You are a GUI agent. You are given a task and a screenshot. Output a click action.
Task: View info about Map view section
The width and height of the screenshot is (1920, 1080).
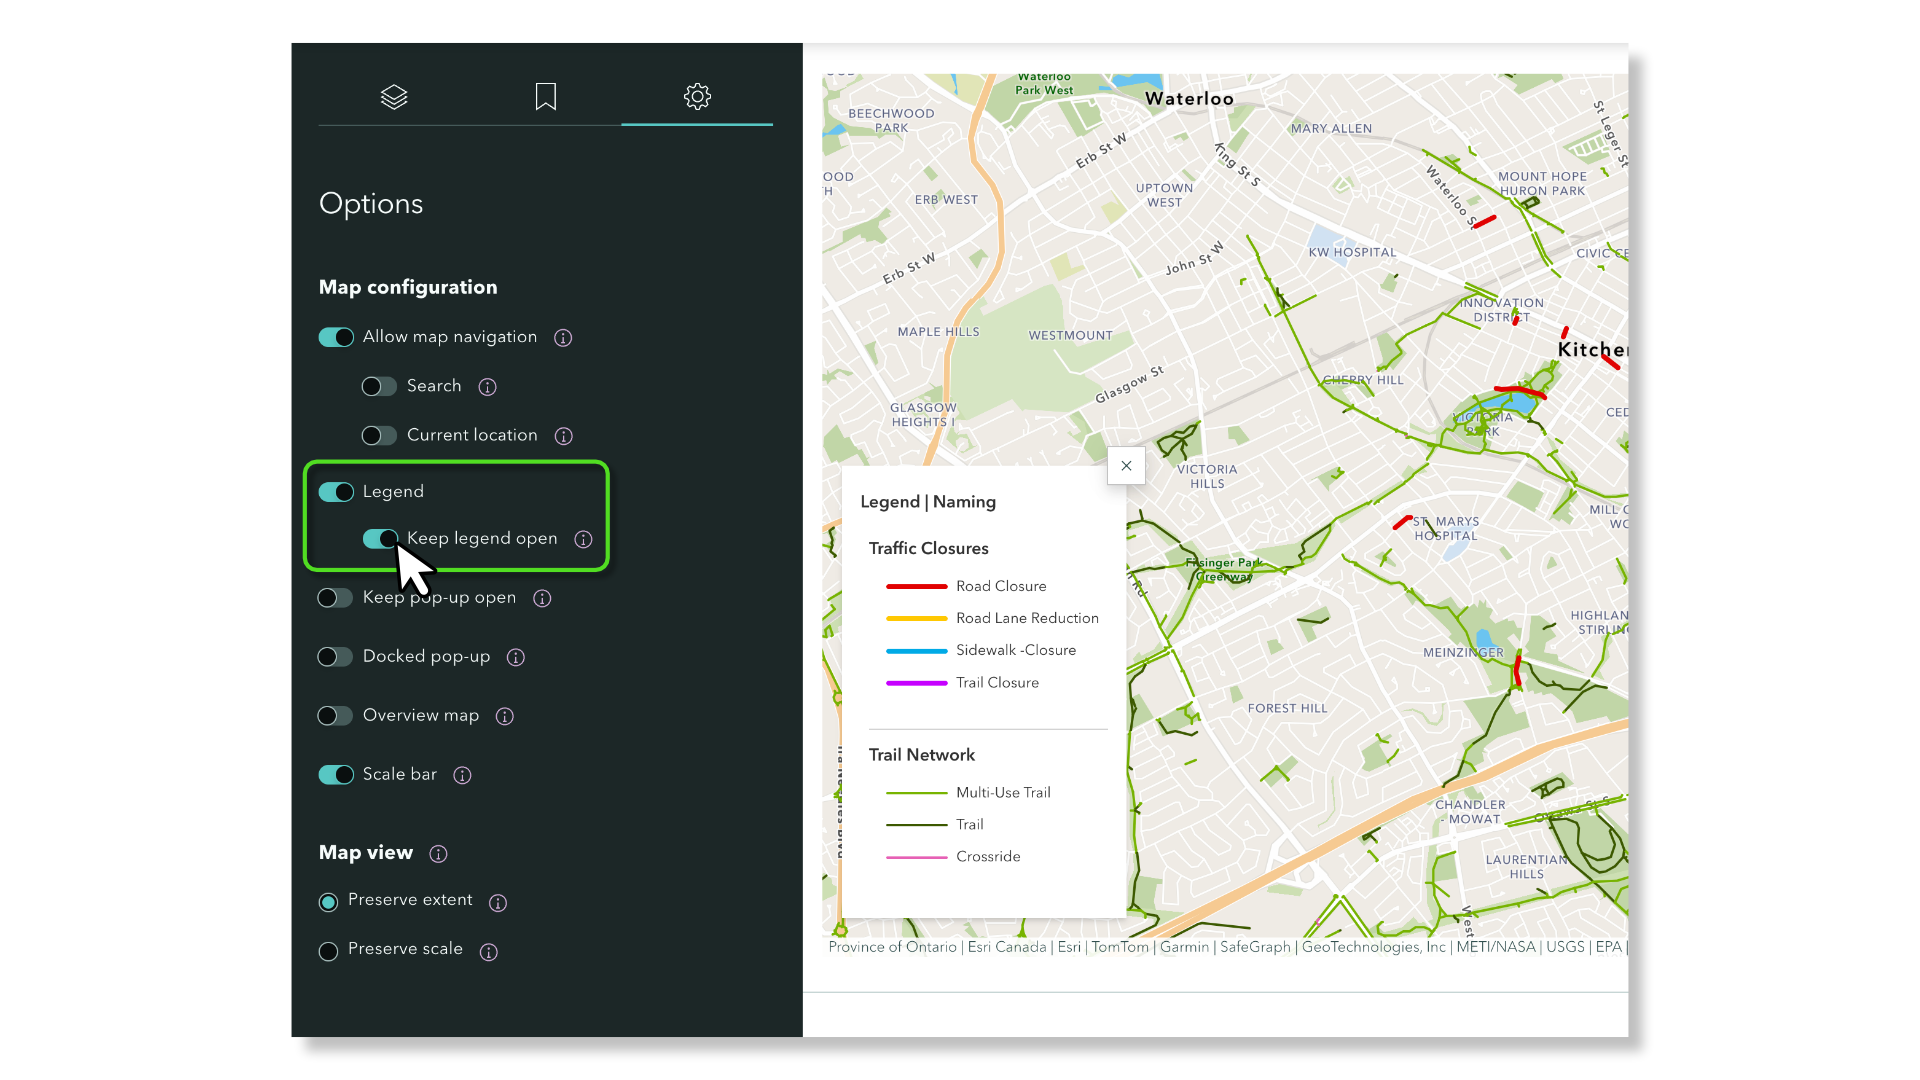pyautogui.click(x=438, y=854)
